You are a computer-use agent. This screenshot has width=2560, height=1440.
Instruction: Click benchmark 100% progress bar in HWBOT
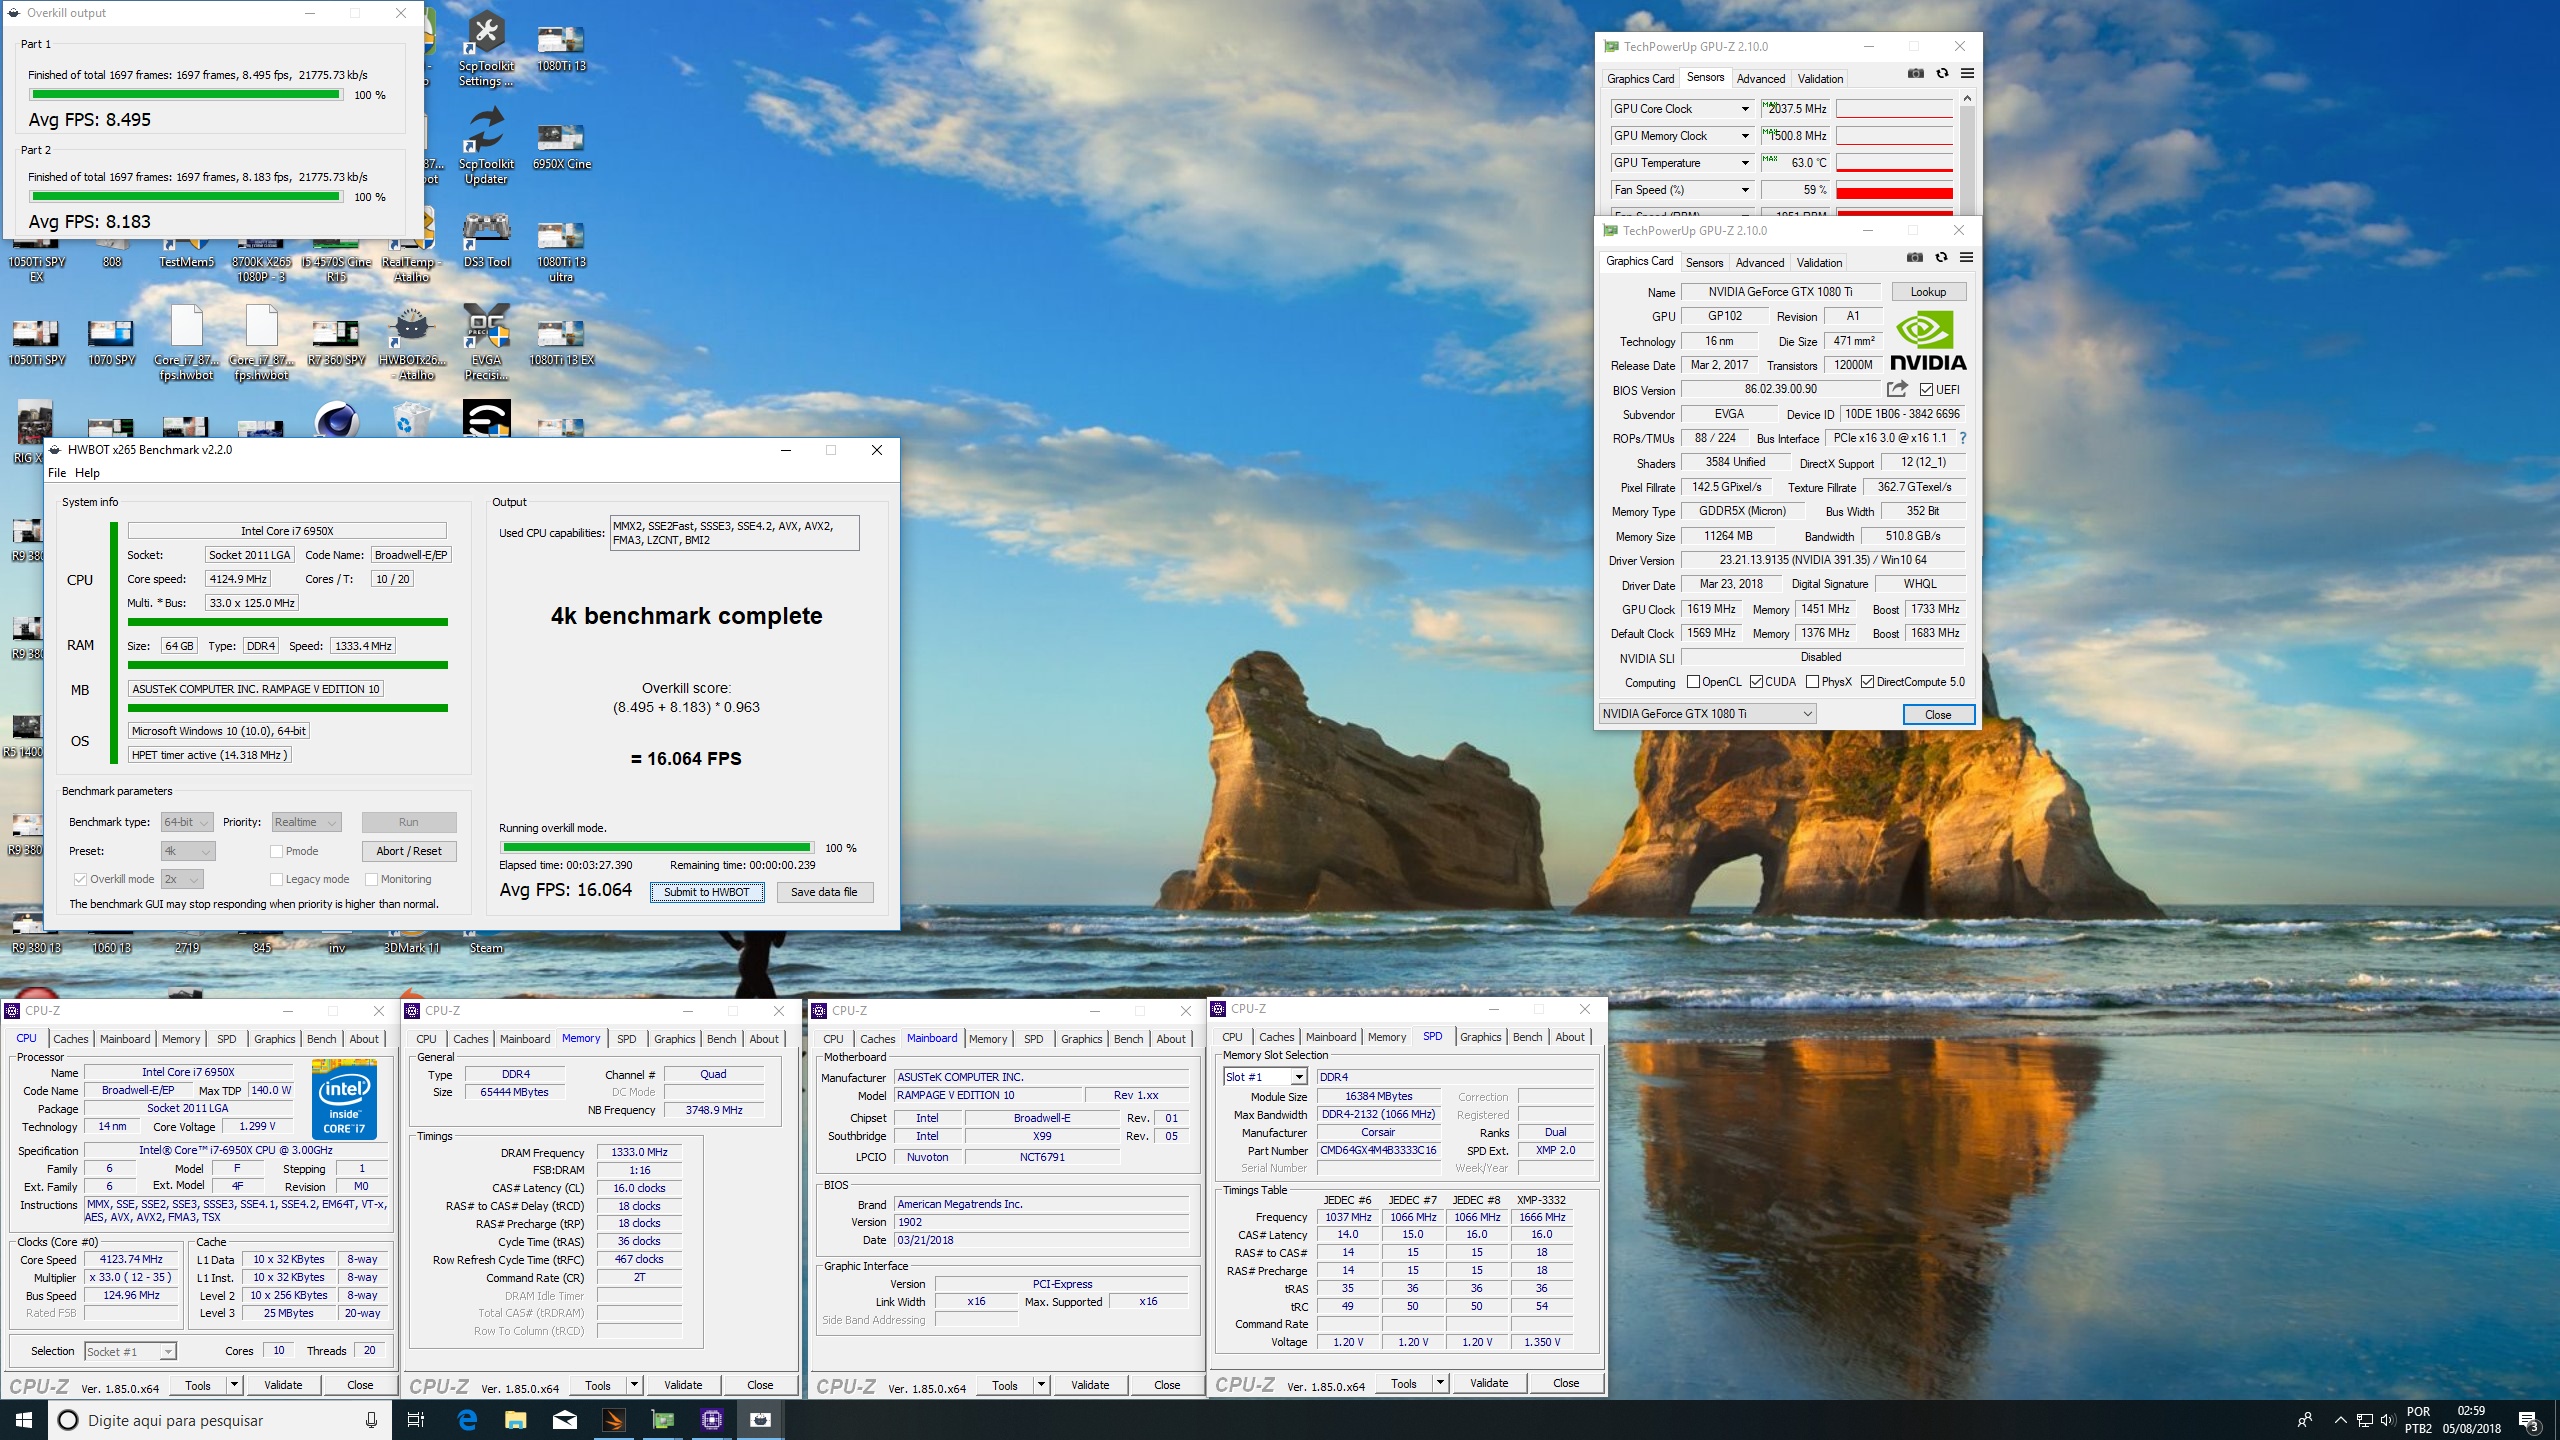point(656,848)
